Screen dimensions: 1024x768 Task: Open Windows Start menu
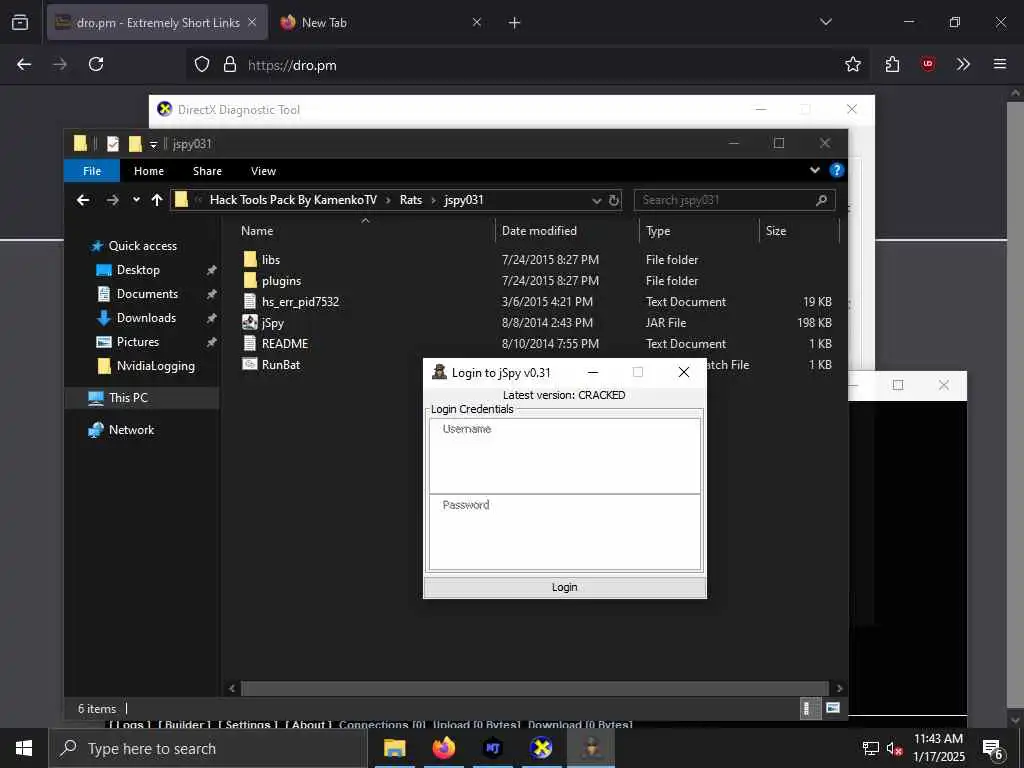coord(24,748)
